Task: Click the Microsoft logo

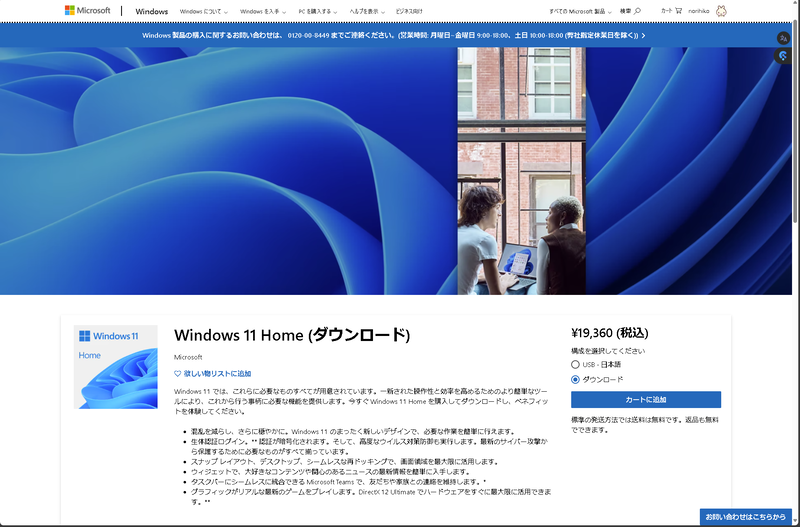Action: click(87, 10)
